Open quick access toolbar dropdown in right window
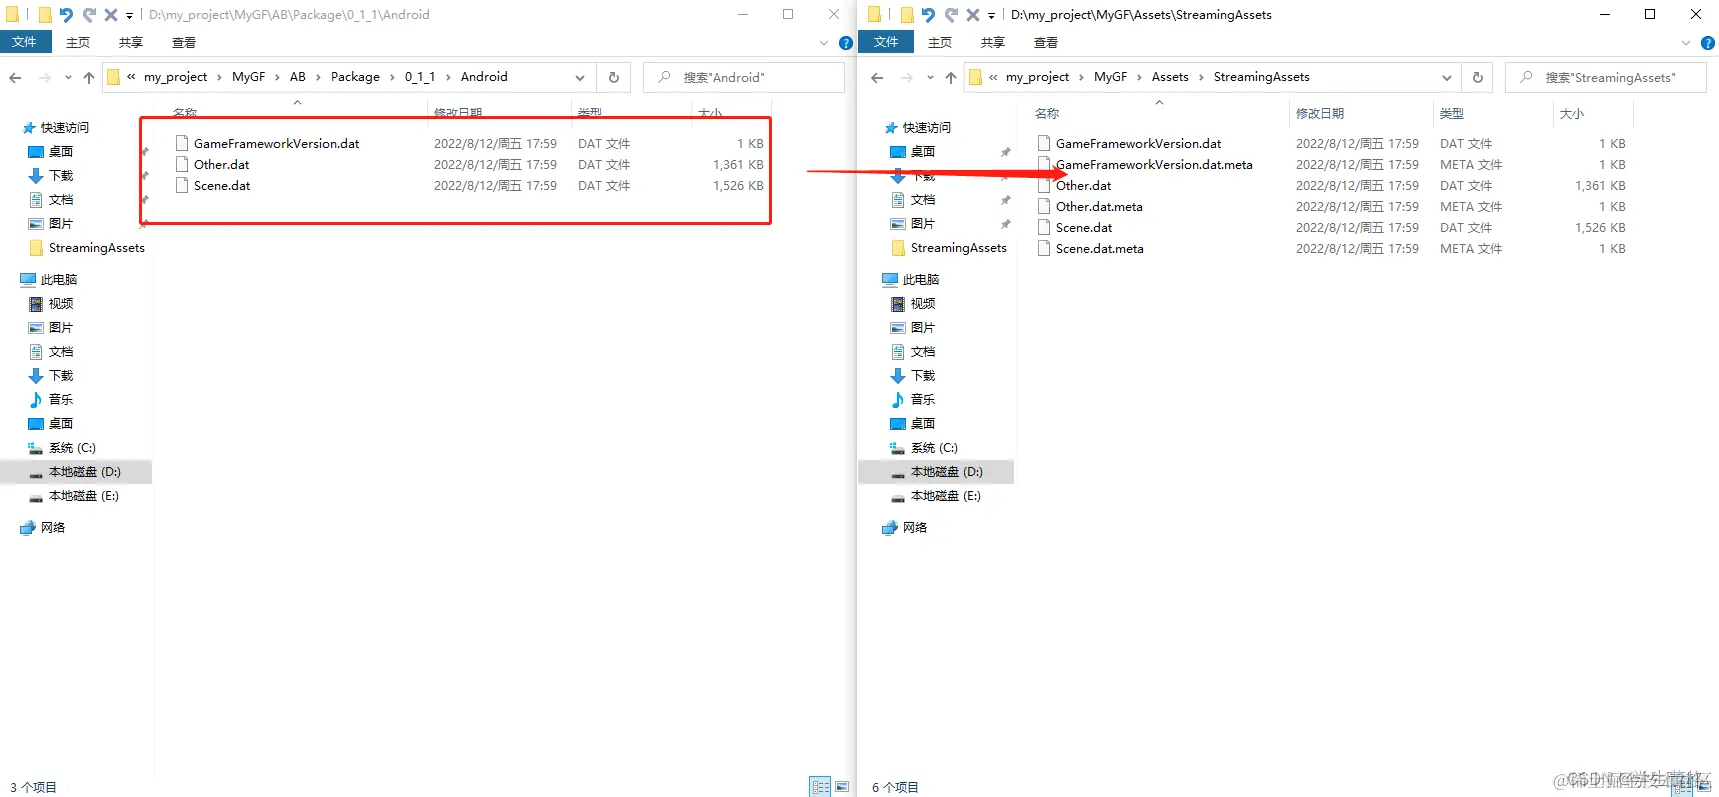 click(x=991, y=16)
